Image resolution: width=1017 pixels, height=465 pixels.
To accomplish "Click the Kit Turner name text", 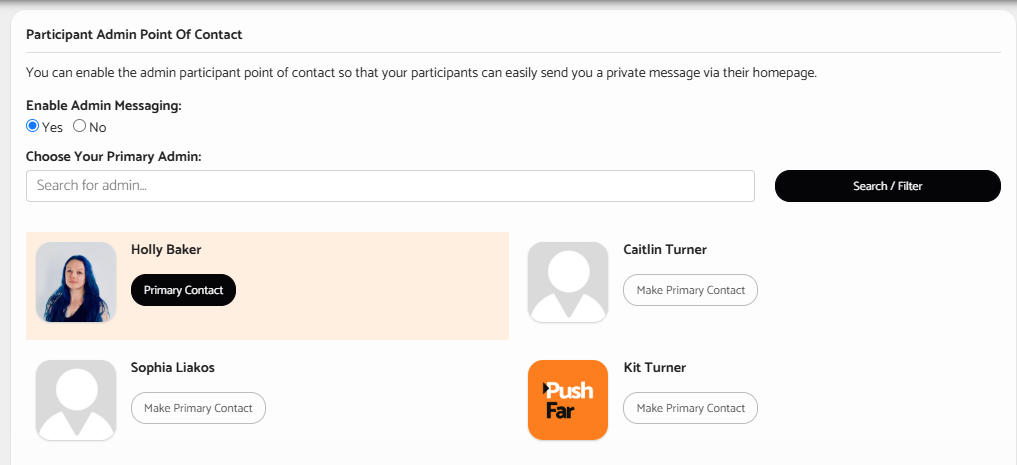I will click(654, 368).
